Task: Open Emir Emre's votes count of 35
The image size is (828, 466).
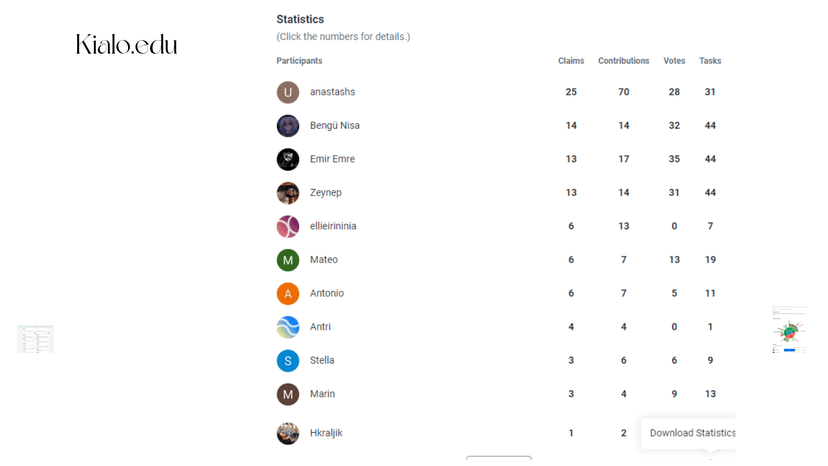Action: pos(674,159)
